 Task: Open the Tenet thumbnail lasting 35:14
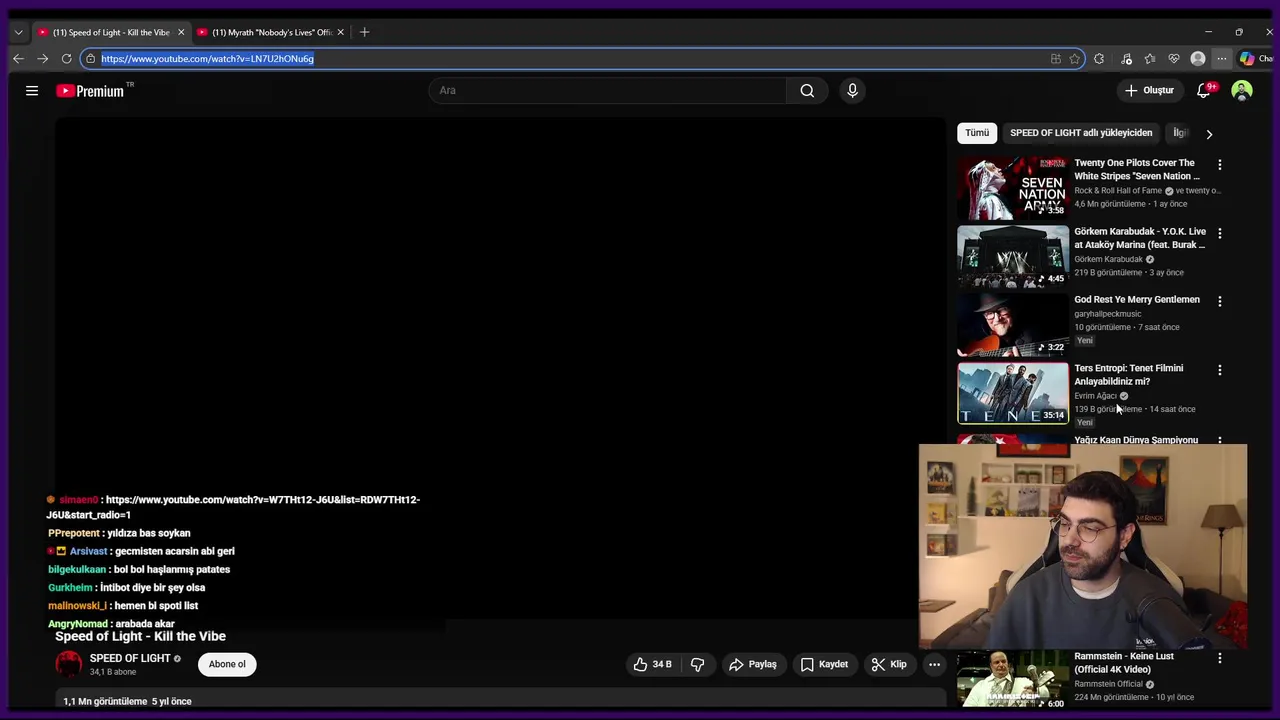point(1013,393)
